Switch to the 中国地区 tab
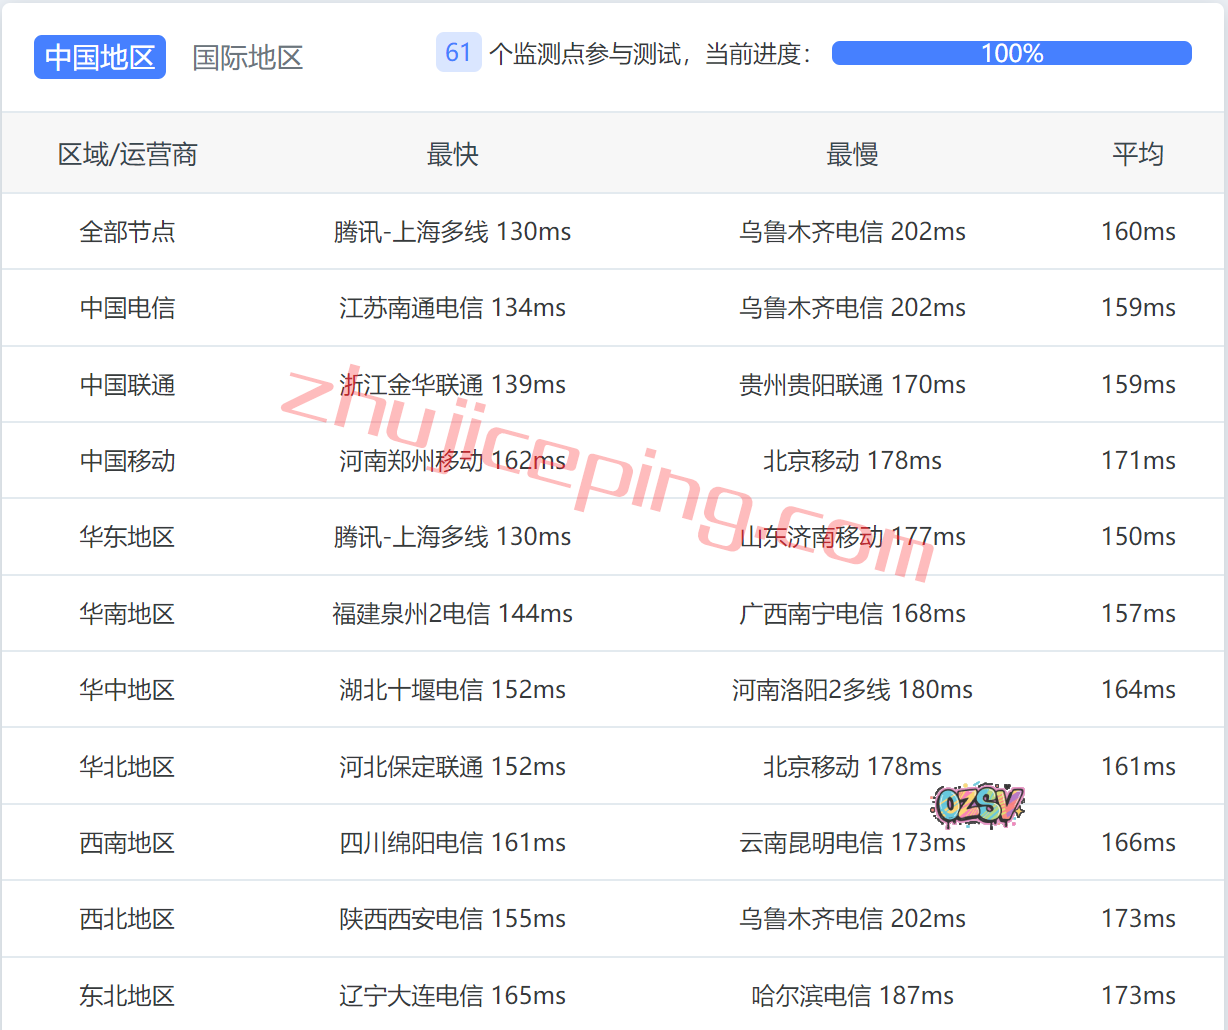 [x=100, y=57]
